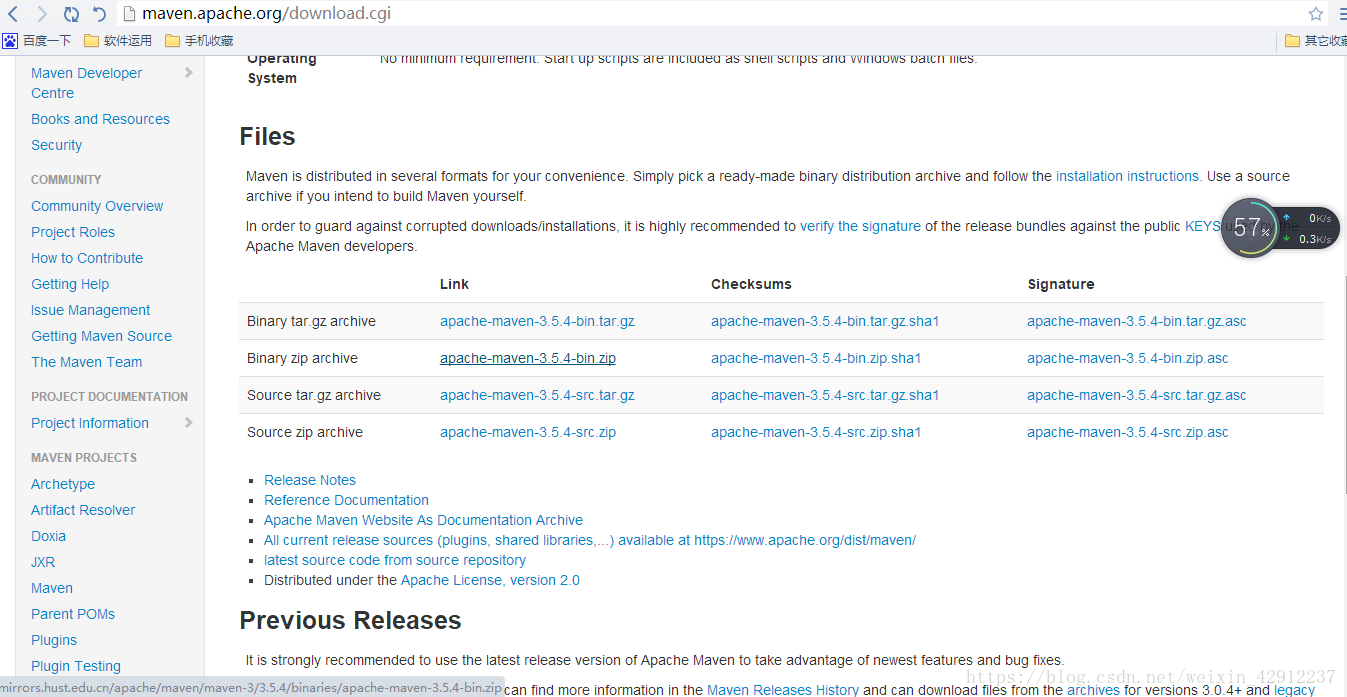Image resolution: width=1347 pixels, height=697 pixels.
Task: Expand Project Information submenu arrow
Action: (189, 423)
